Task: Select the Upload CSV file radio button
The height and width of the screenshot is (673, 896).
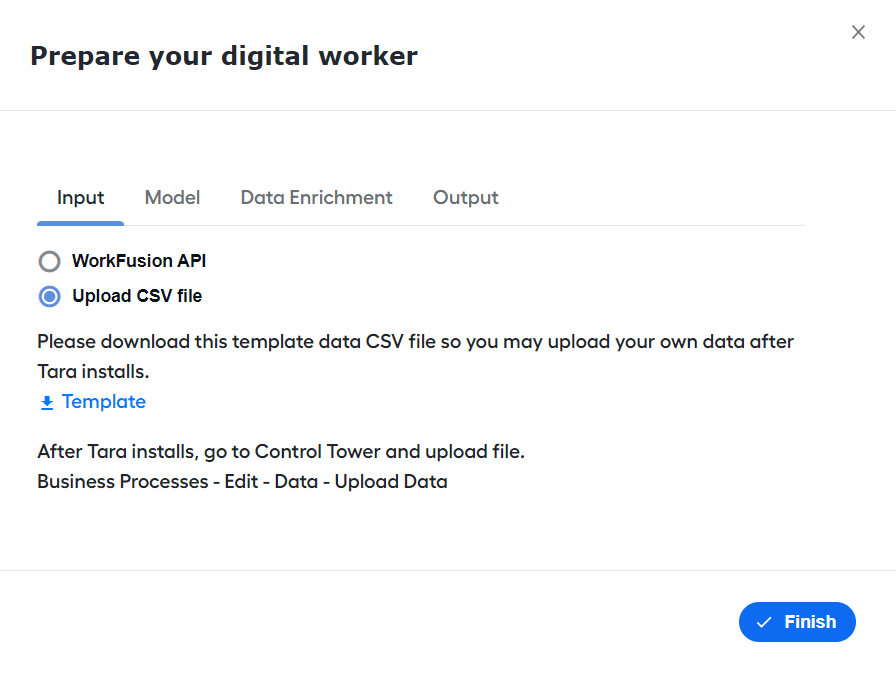Action: (x=50, y=297)
